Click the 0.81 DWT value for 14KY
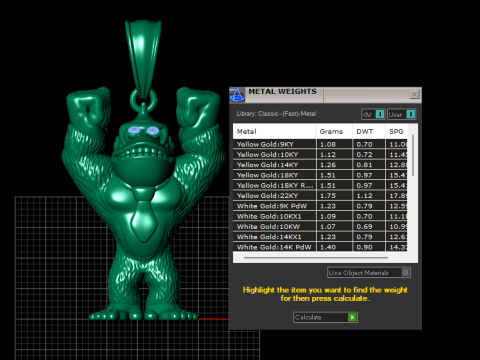This screenshot has width=480, height=360. pyautogui.click(x=364, y=165)
